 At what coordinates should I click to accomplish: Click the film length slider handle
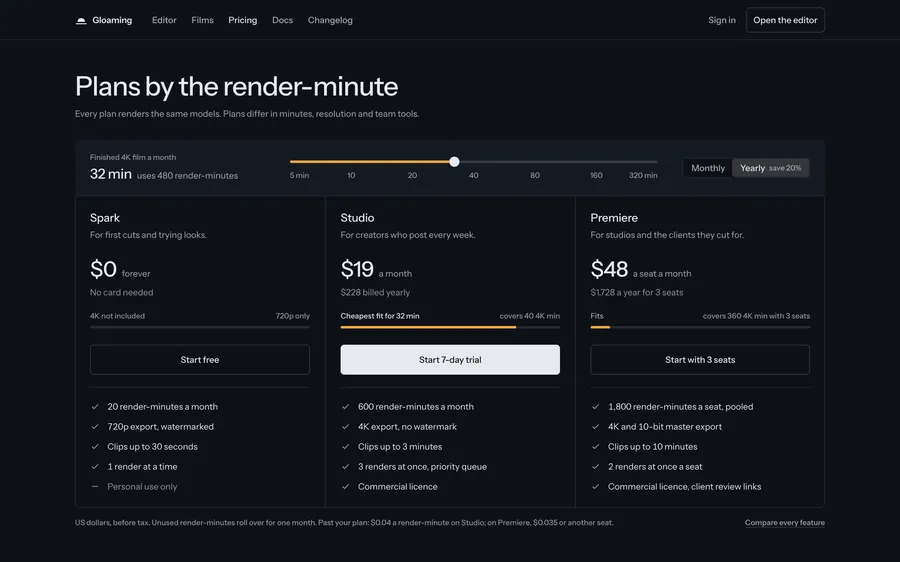(x=454, y=162)
